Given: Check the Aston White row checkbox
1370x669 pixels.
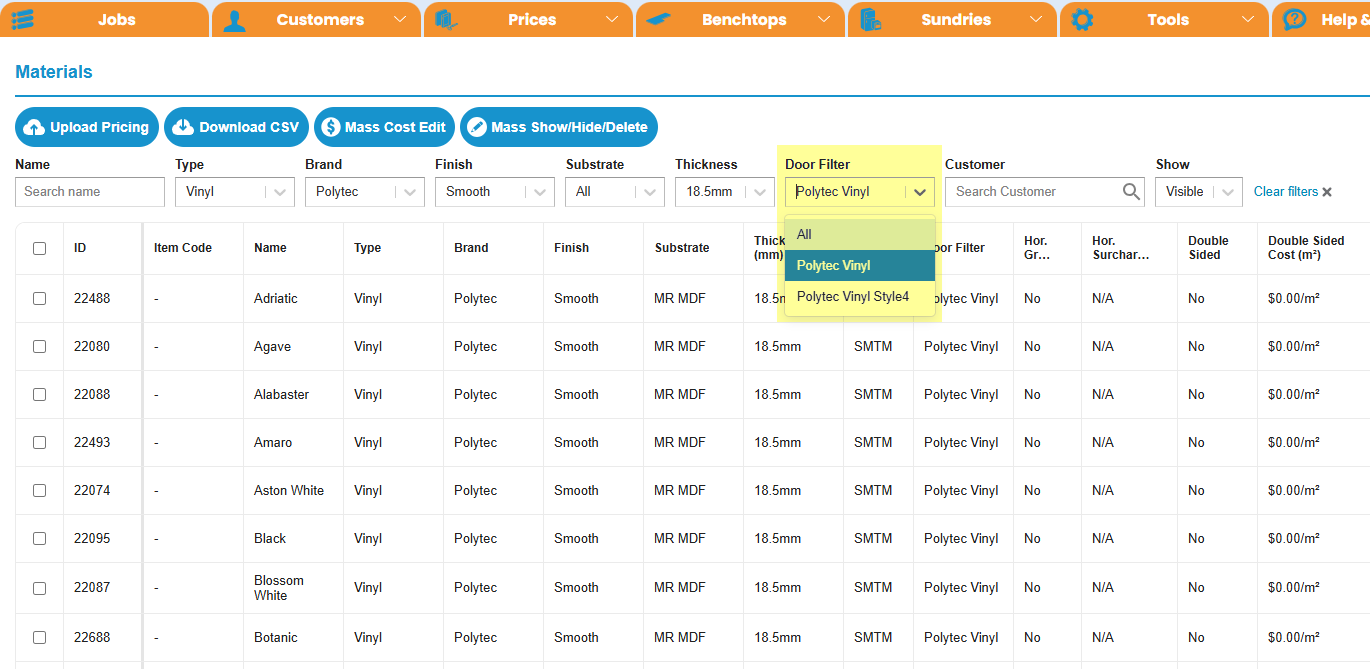Looking at the screenshot, I should click(x=39, y=490).
